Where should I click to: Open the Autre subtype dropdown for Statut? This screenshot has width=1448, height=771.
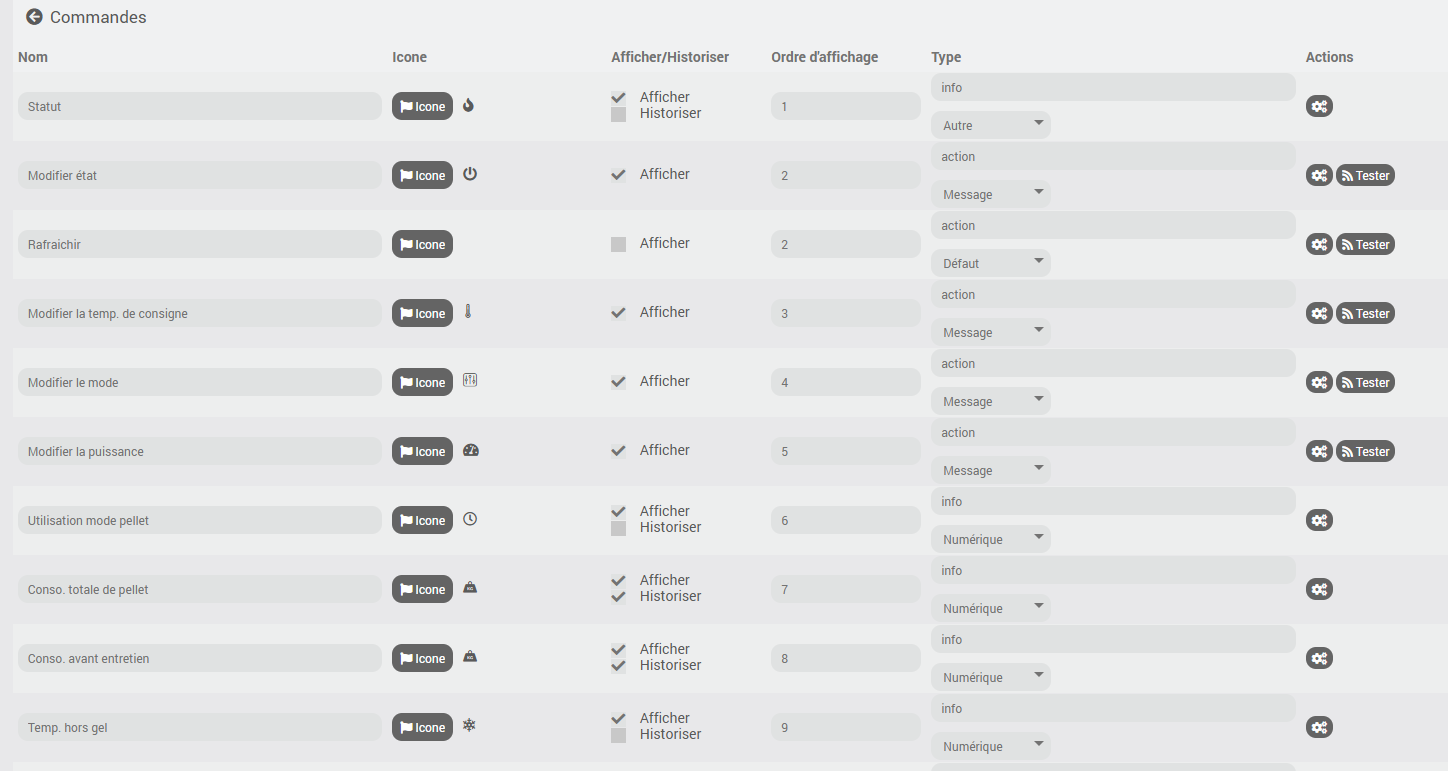point(990,126)
